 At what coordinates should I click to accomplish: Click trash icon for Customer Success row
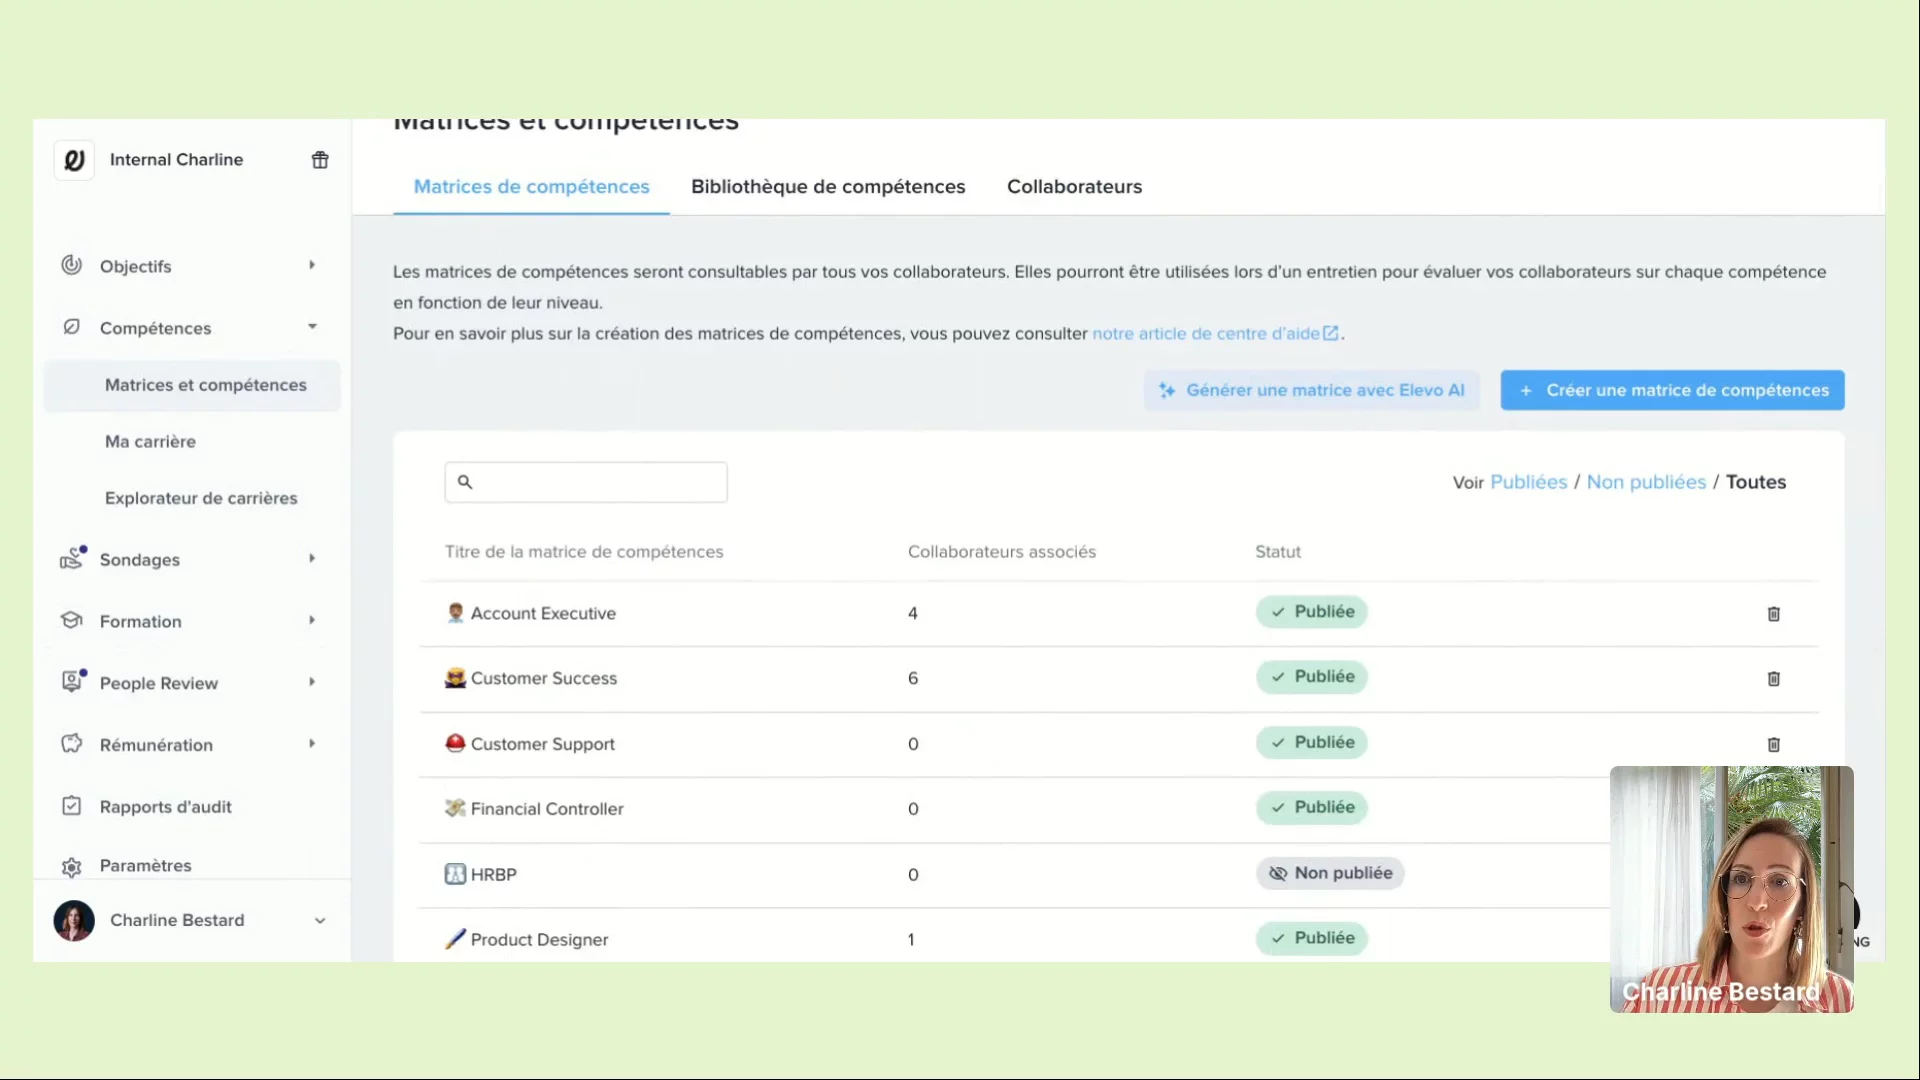point(1773,679)
